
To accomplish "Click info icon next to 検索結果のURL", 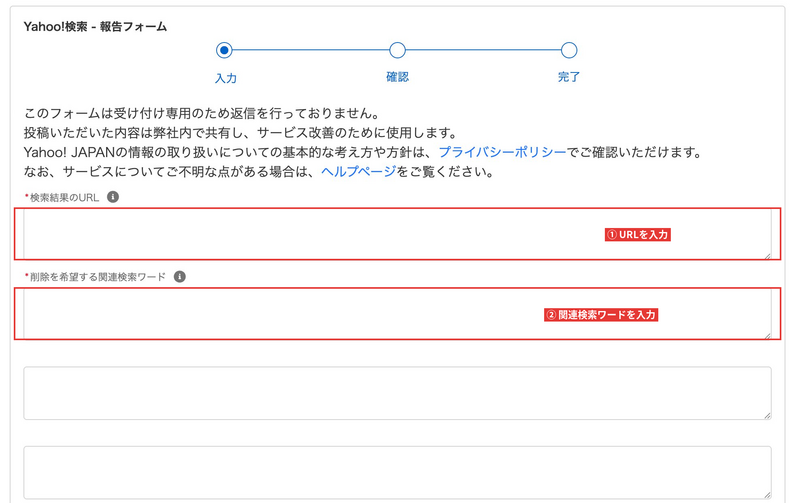I will coord(113,197).
